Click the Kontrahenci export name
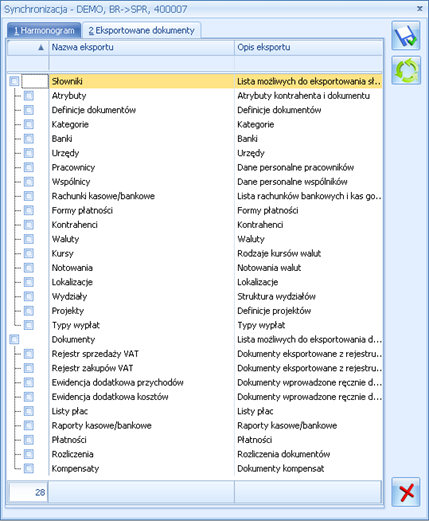The height and width of the screenshot is (521, 429). (x=75, y=225)
